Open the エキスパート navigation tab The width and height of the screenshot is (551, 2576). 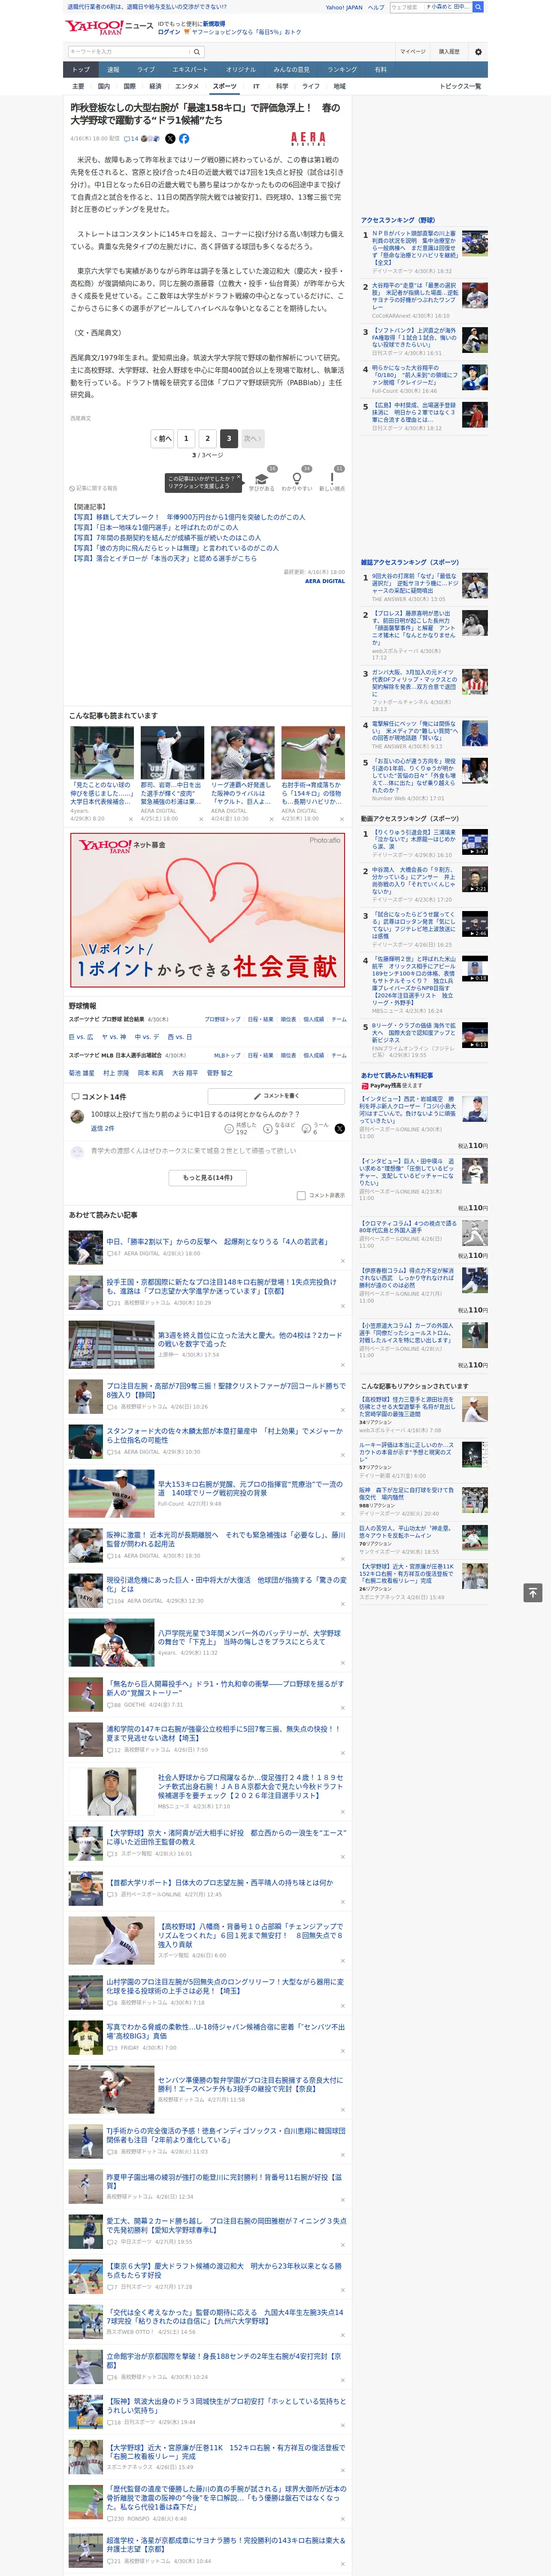coord(190,70)
